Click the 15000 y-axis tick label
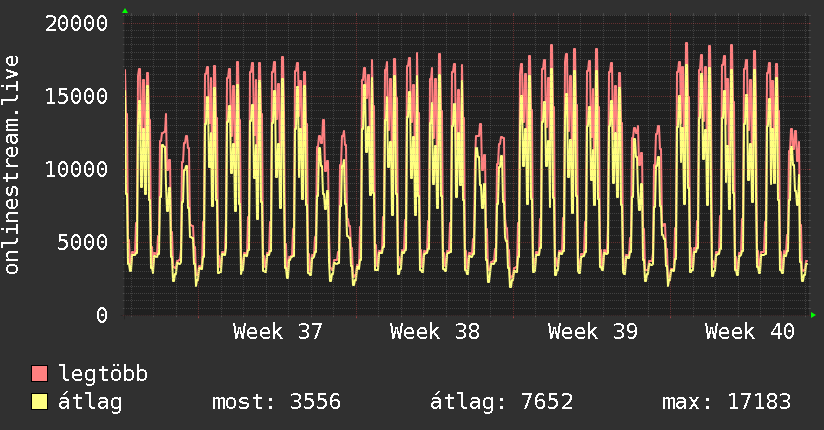 76,96
